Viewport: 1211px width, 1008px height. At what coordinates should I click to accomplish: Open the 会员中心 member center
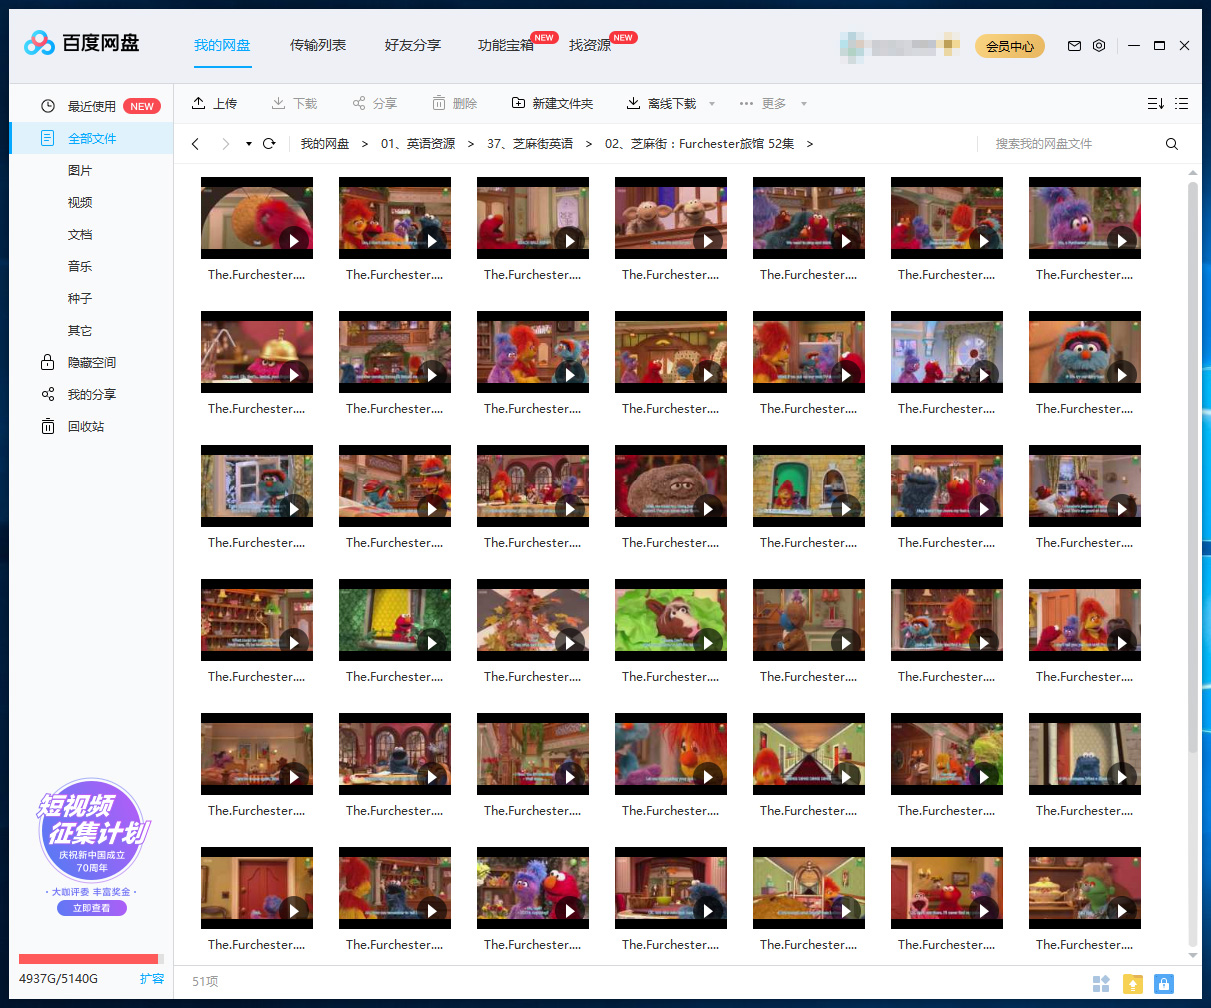[1010, 46]
